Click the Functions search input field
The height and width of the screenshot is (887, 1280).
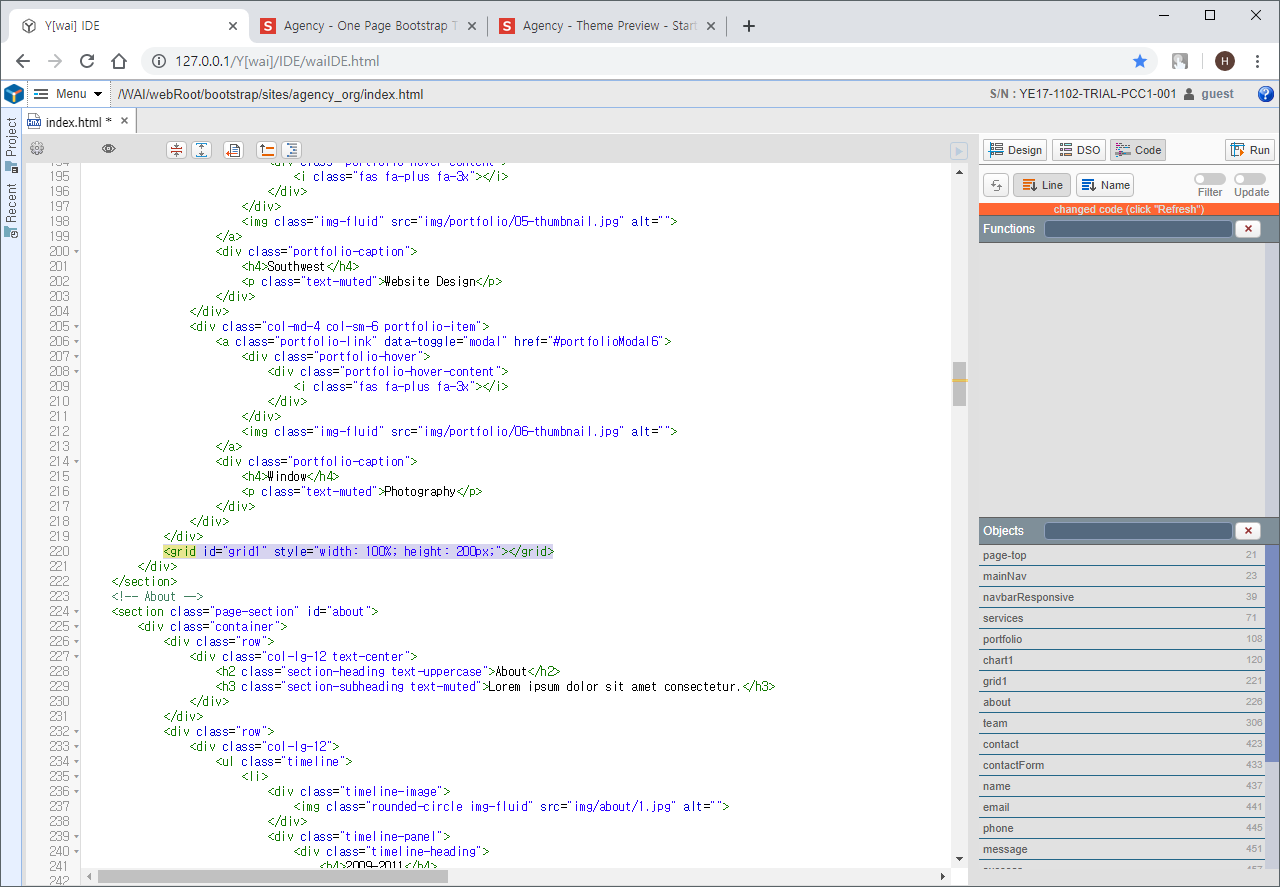point(1138,229)
